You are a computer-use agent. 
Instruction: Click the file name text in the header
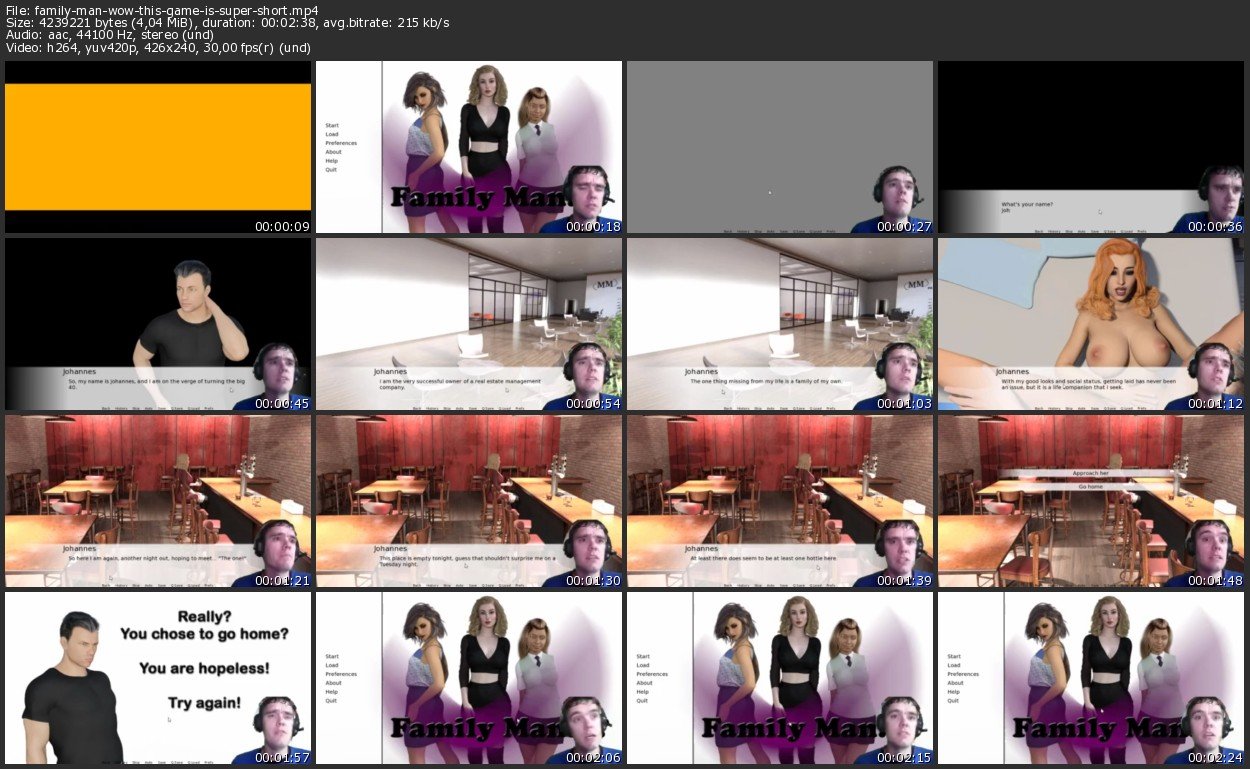[x=162, y=10]
